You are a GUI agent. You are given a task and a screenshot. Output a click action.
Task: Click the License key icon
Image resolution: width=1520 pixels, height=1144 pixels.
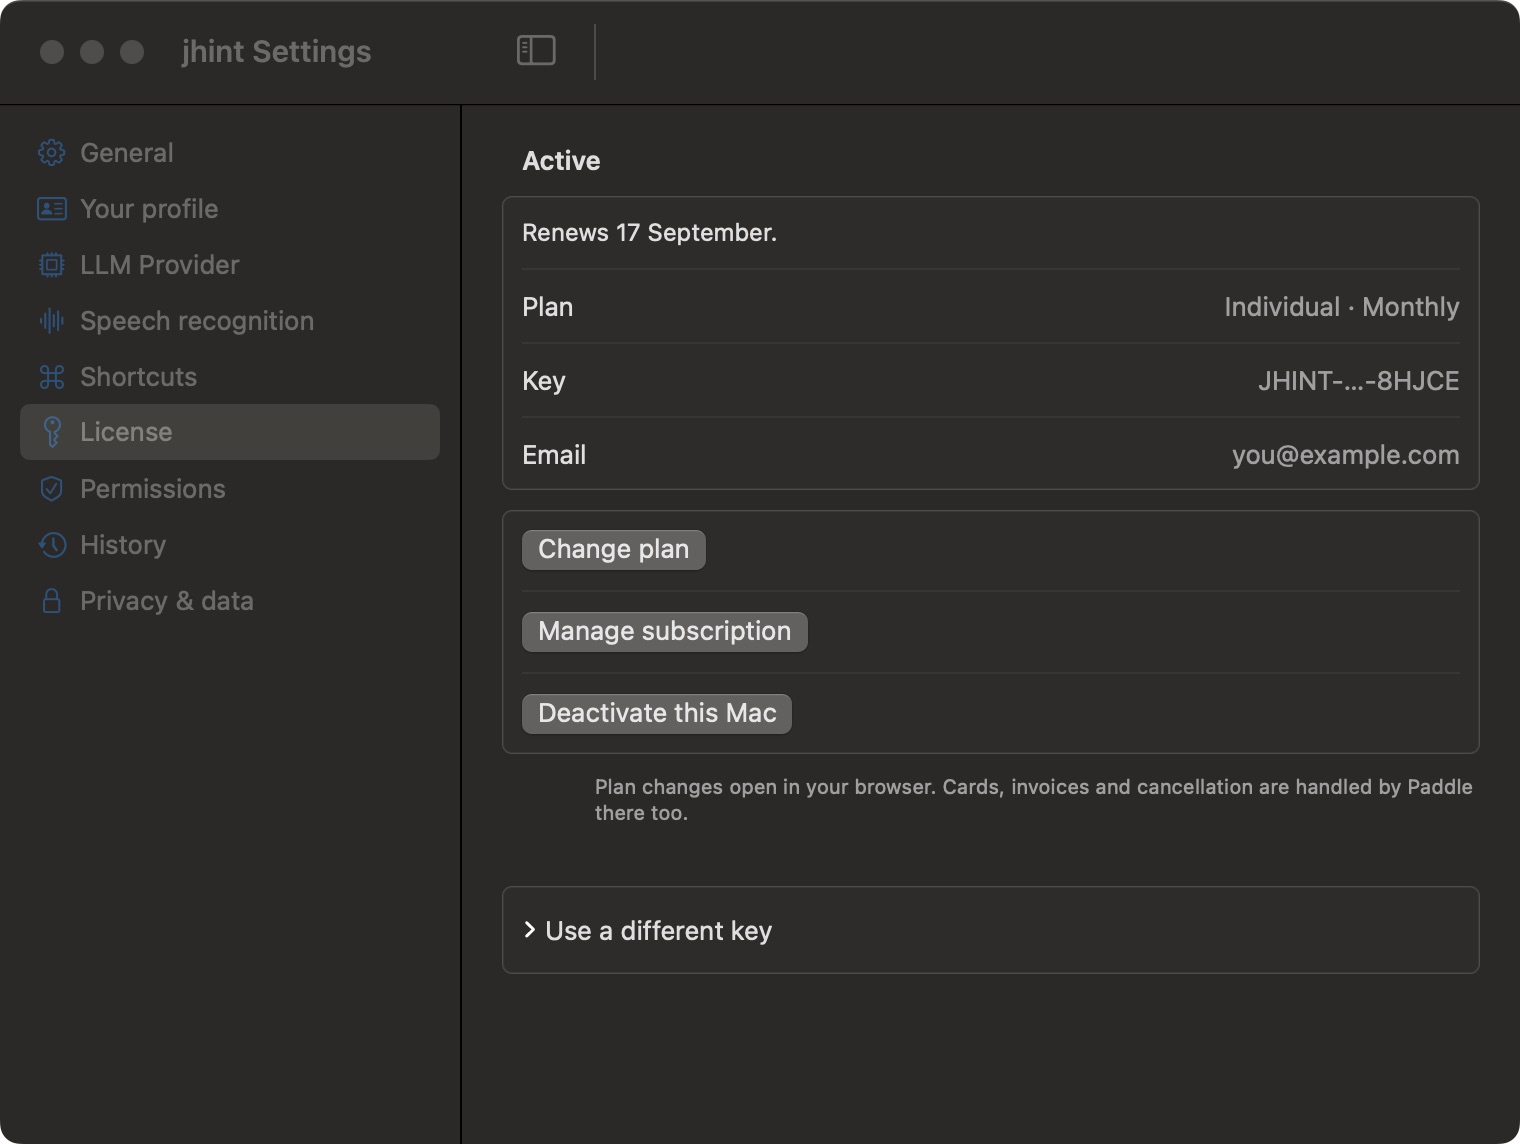52,432
